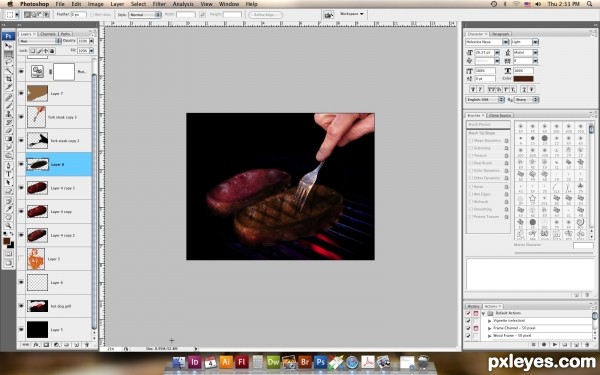Switch to the Channels tab
600x375 pixels.
coord(48,34)
